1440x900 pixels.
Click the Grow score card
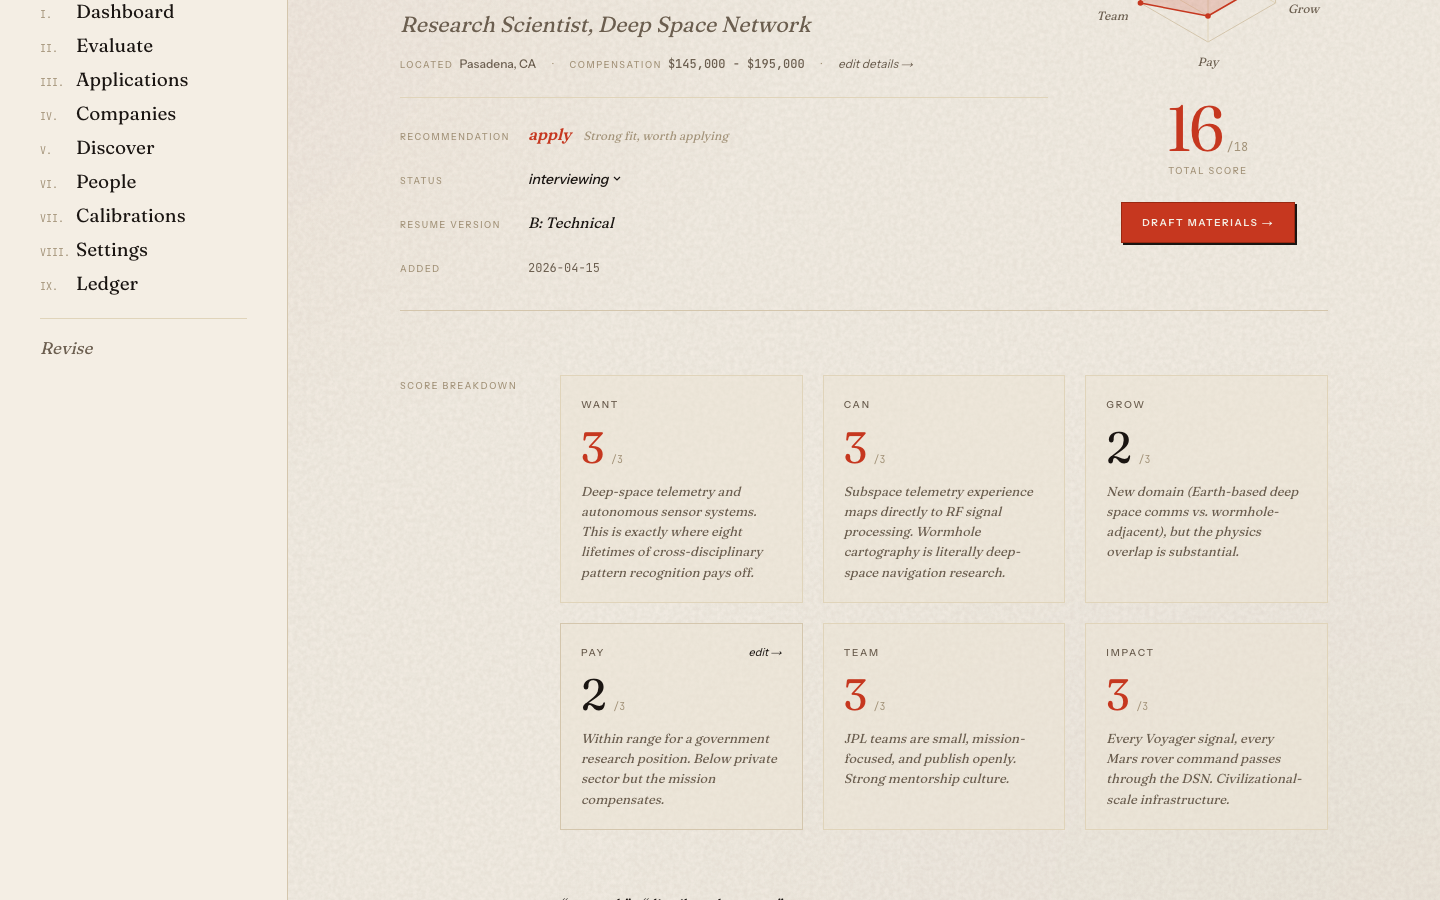pyautogui.click(x=1206, y=489)
